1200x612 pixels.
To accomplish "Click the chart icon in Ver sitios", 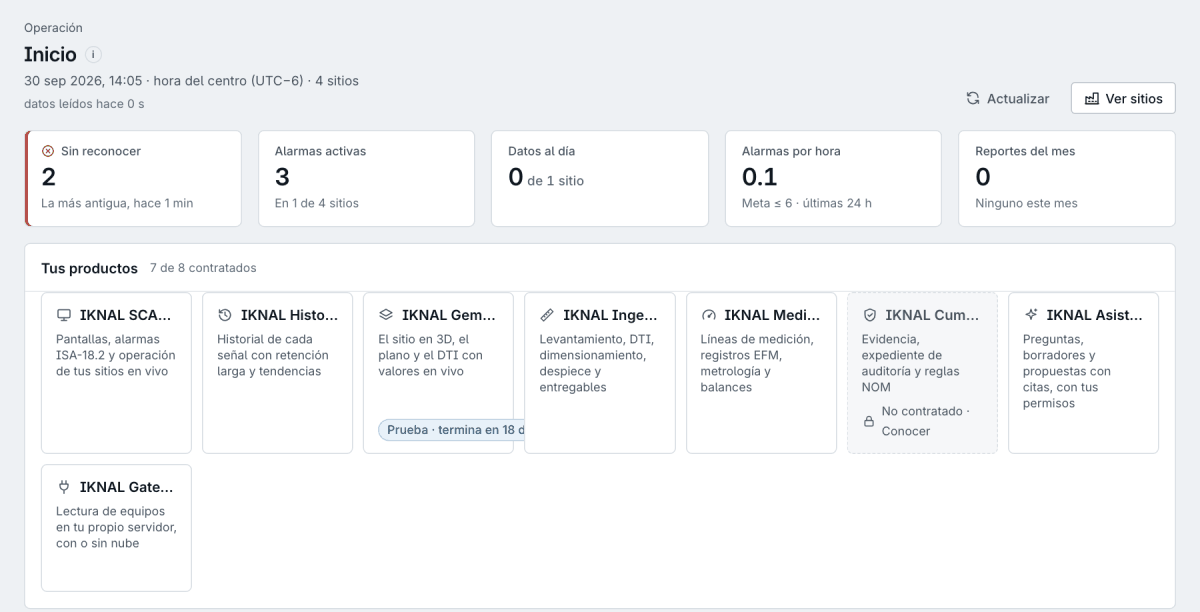I will pos(1092,98).
